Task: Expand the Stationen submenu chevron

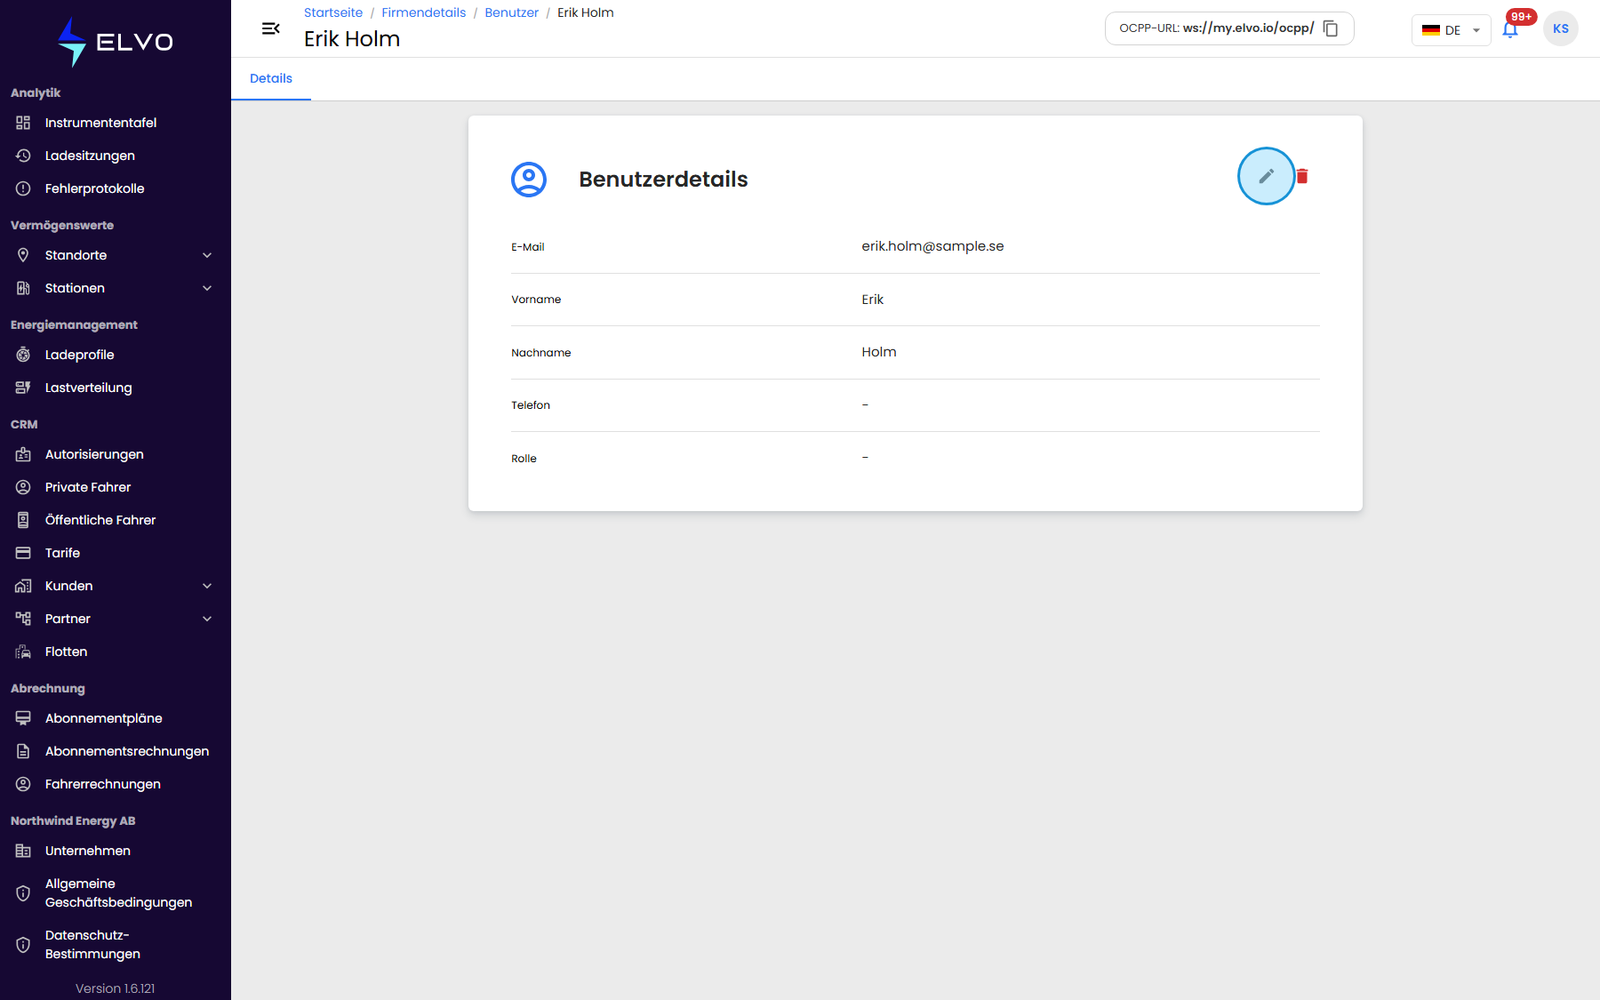Action: [x=207, y=288]
